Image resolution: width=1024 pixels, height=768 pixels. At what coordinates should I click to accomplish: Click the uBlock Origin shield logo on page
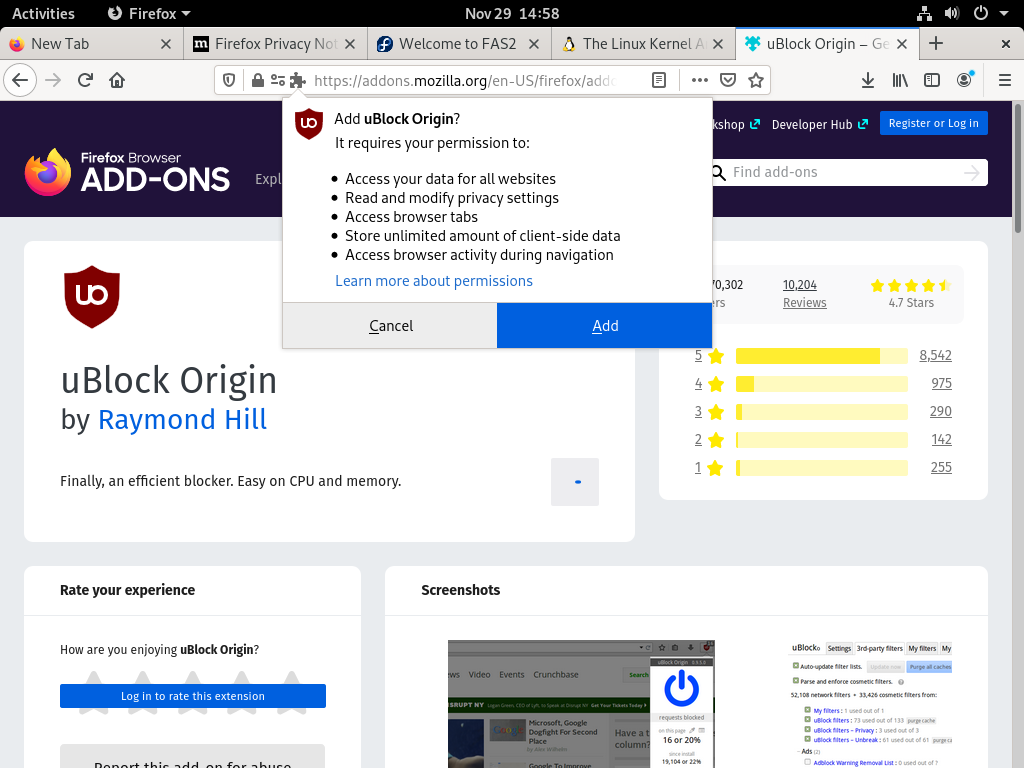92,296
